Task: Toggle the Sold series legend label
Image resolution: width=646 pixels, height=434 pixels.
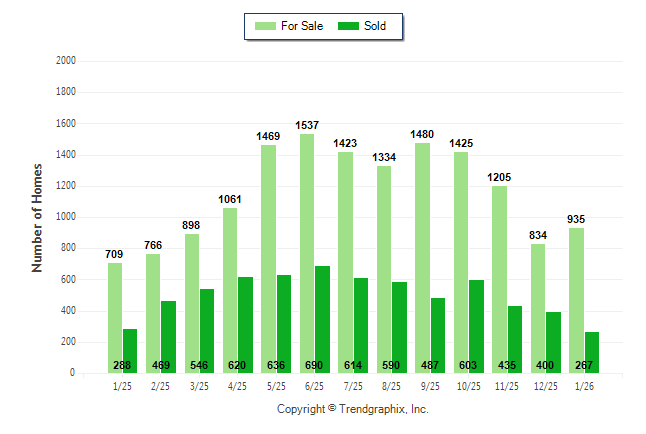Action: [x=375, y=26]
